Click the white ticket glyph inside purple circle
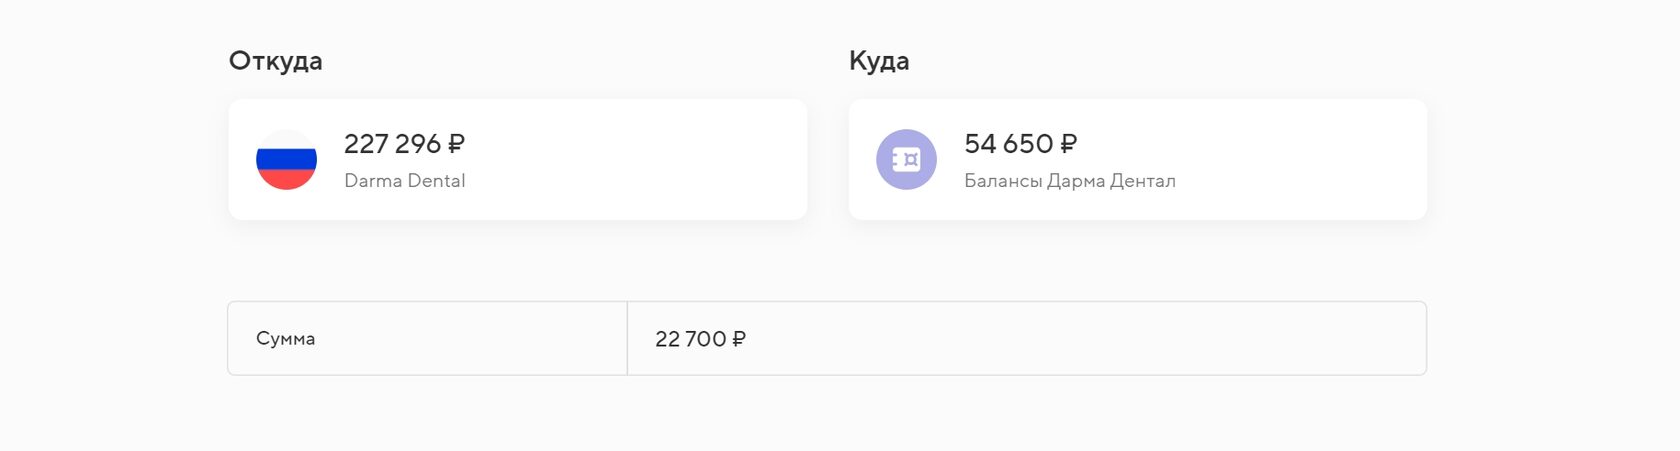 pyautogui.click(x=906, y=159)
